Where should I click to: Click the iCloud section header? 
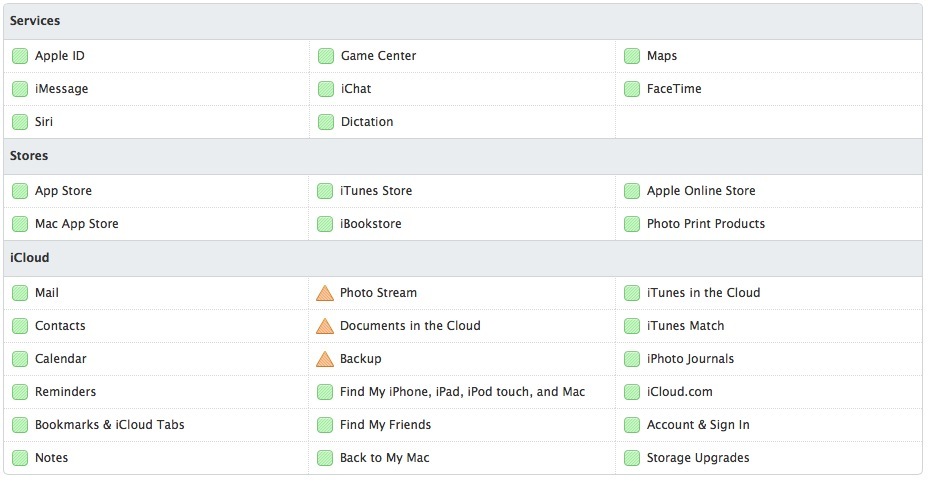pyautogui.click(x=463, y=258)
